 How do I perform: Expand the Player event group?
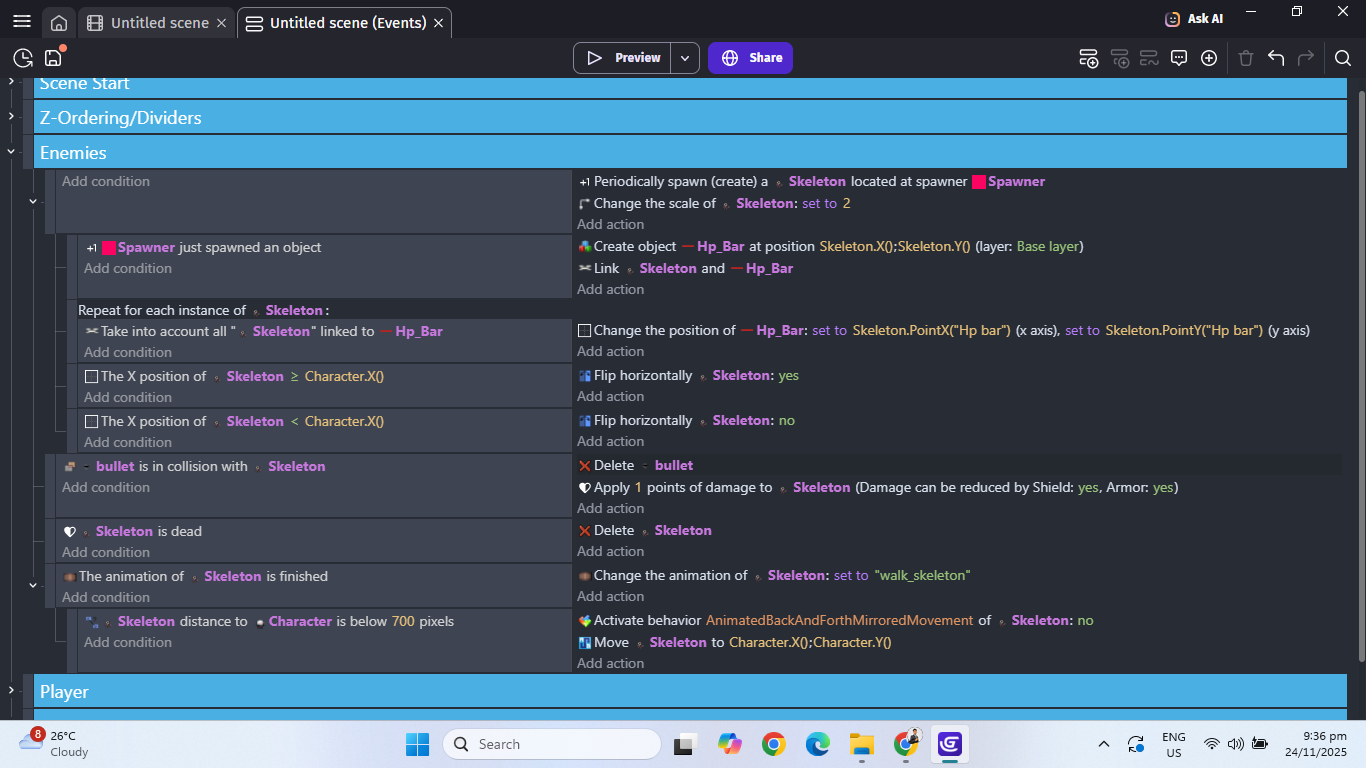coord(11,691)
